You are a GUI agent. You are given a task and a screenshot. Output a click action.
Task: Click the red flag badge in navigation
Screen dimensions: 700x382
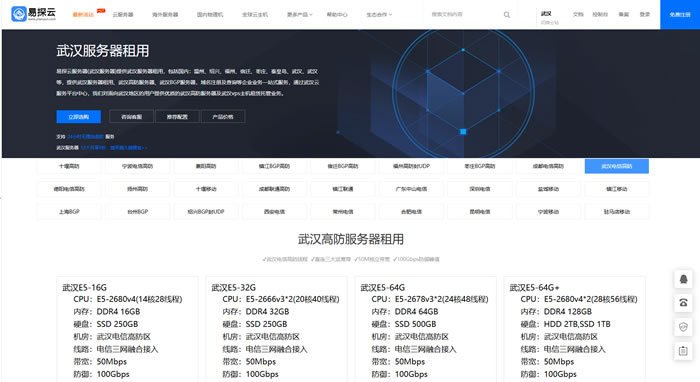click(101, 11)
